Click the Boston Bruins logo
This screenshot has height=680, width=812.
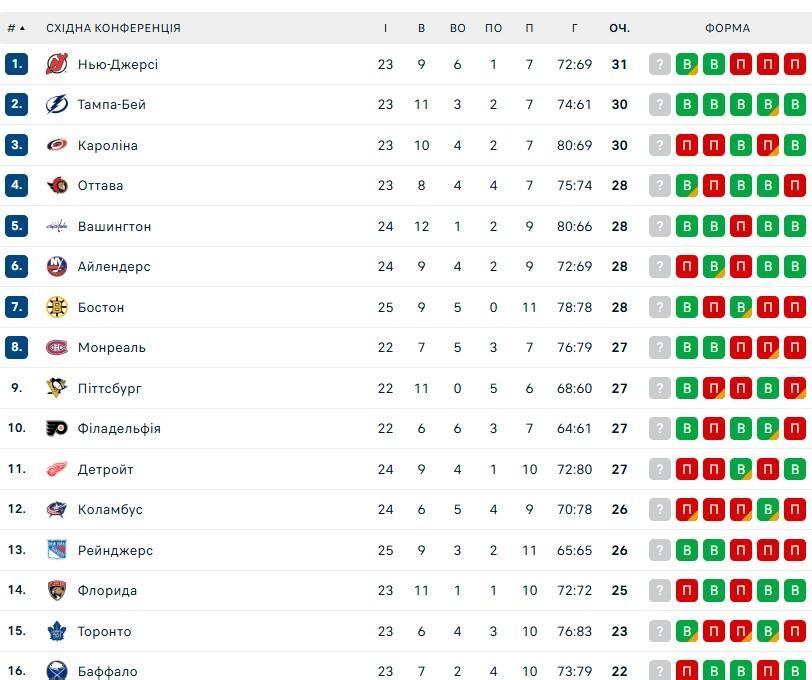tap(57, 307)
